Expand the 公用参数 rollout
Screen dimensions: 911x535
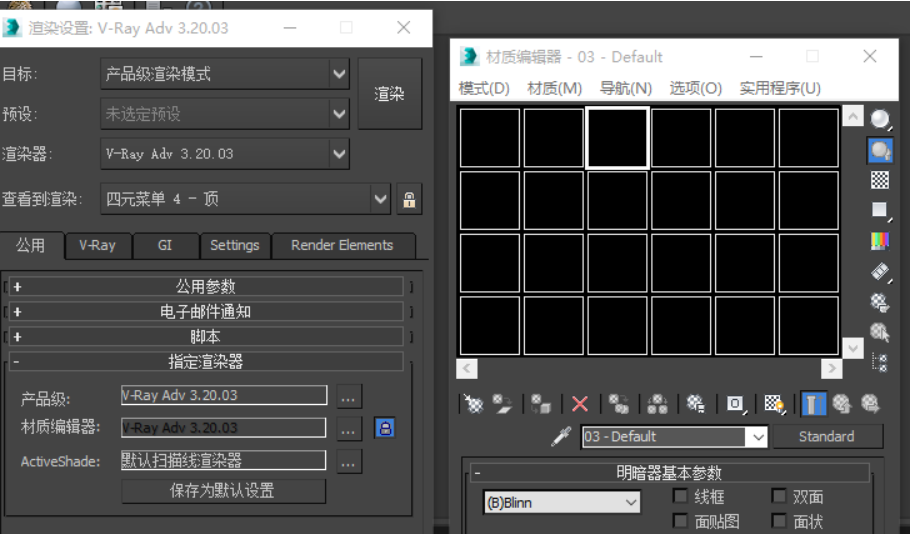(206, 286)
